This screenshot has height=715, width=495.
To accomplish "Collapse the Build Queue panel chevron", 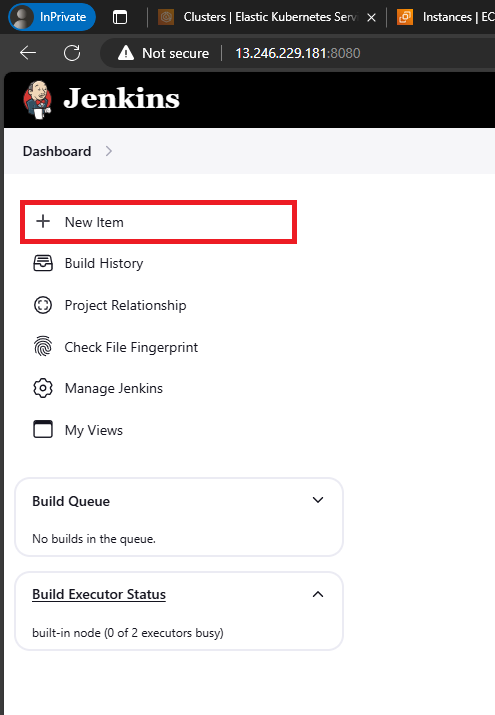I will [x=318, y=500].
